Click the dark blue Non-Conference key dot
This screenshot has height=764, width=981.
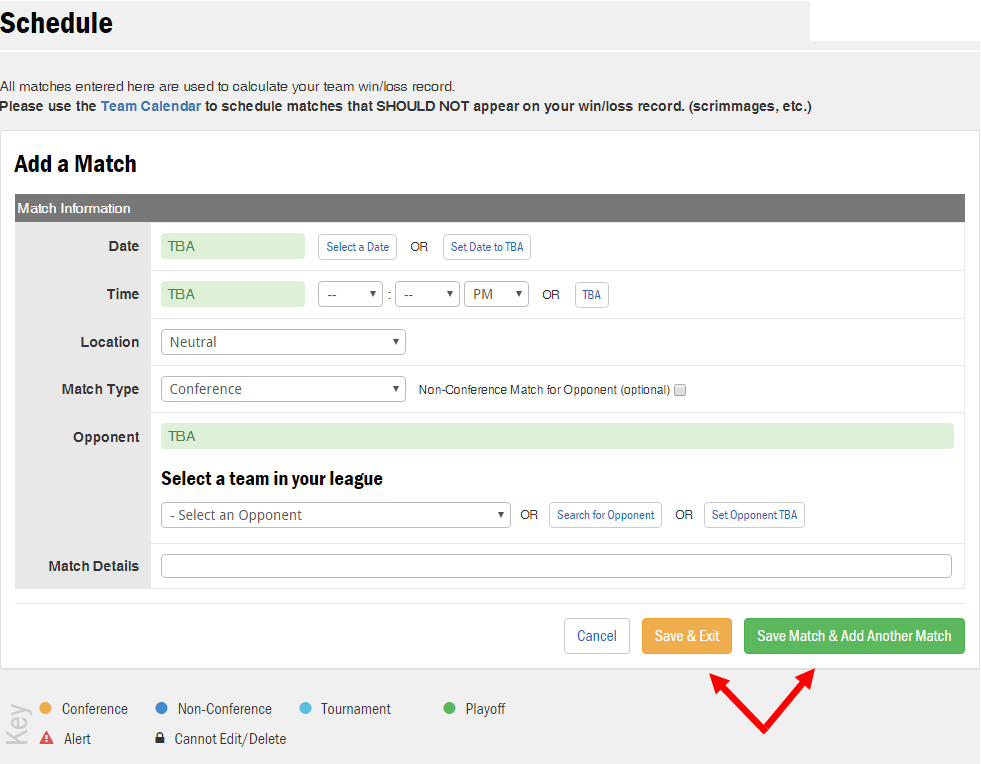click(161, 708)
